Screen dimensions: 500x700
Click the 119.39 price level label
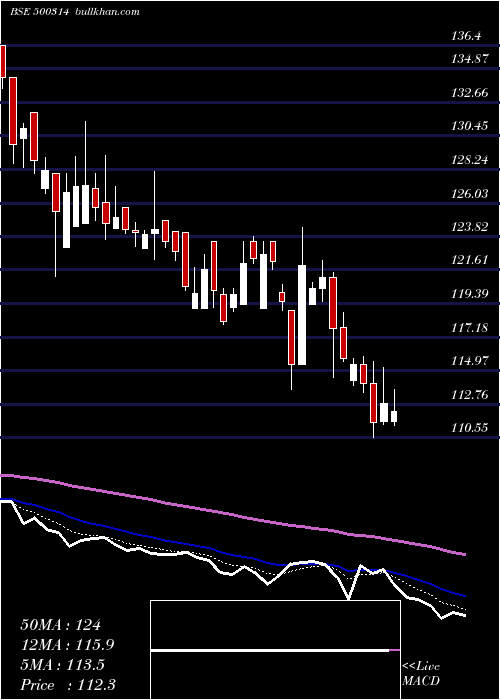(x=470, y=294)
